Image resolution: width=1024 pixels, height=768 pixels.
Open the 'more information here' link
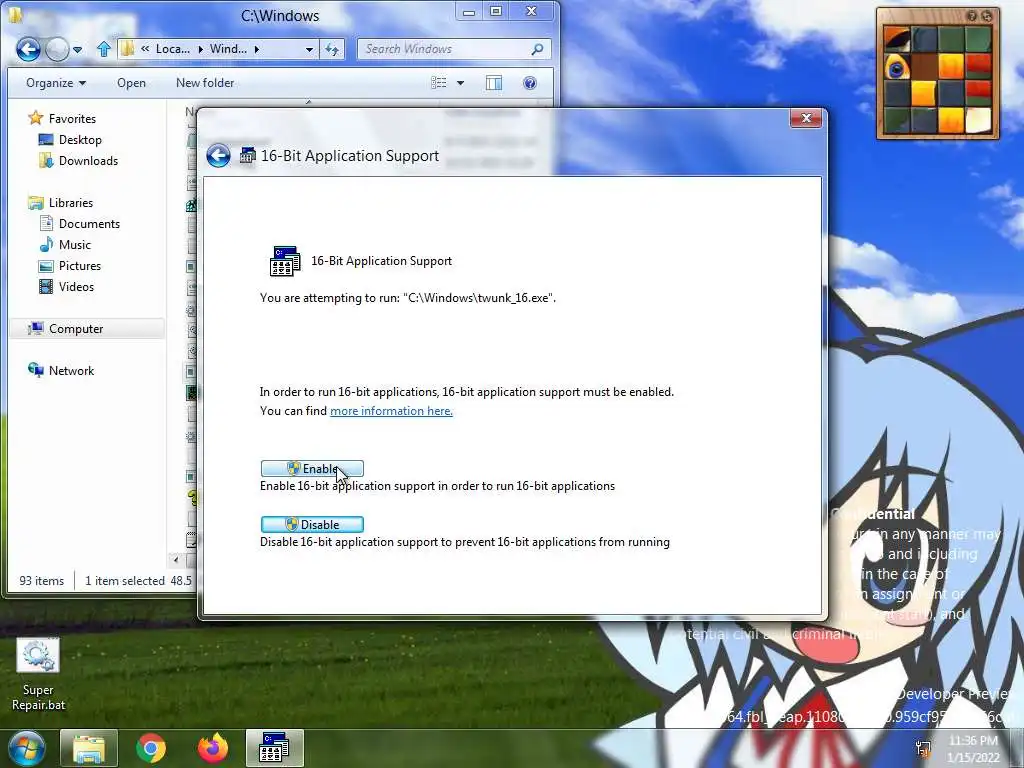[x=391, y=411]
